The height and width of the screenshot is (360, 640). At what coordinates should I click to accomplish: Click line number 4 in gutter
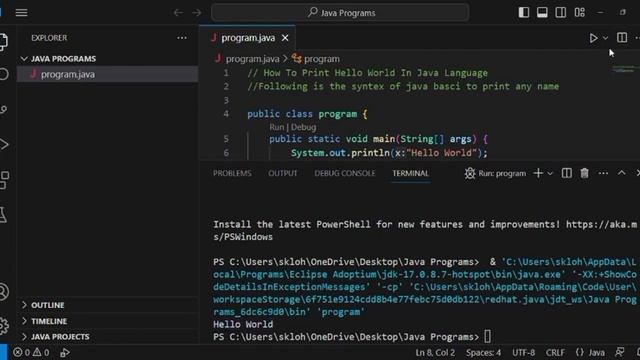tap(226, 114)
